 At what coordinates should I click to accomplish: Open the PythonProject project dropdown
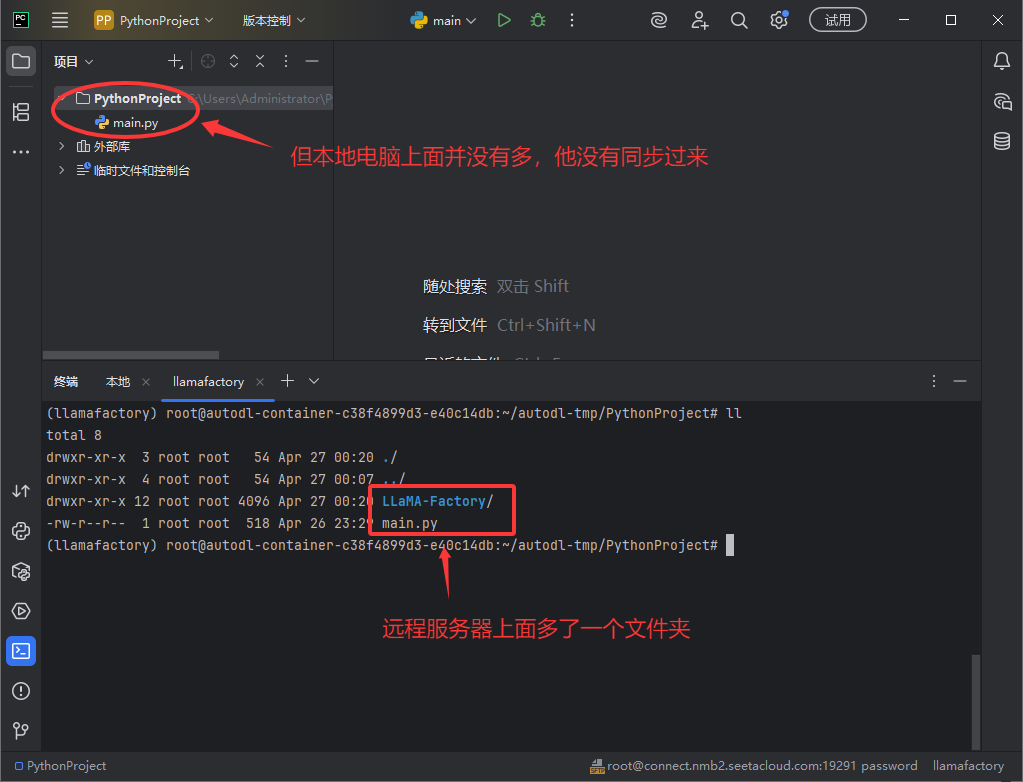154,20
